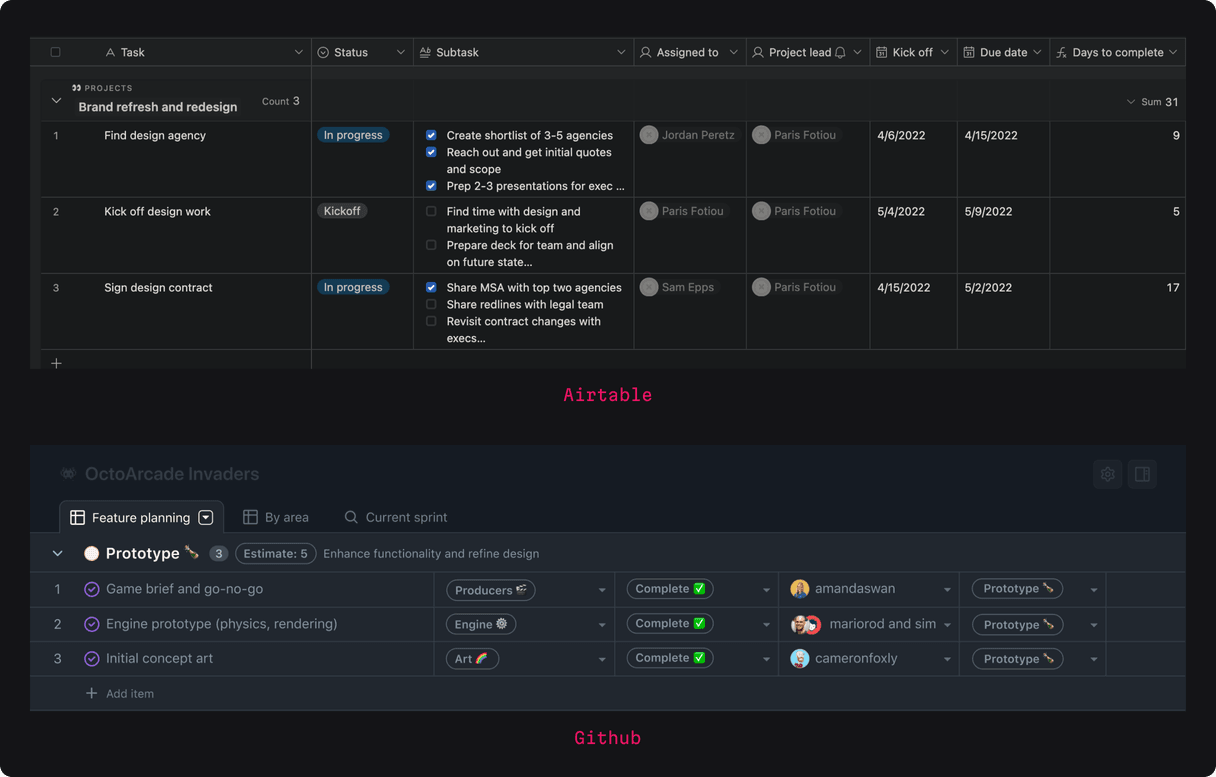Click the calendar icon in the Kick off header

[x=882, y=51]
